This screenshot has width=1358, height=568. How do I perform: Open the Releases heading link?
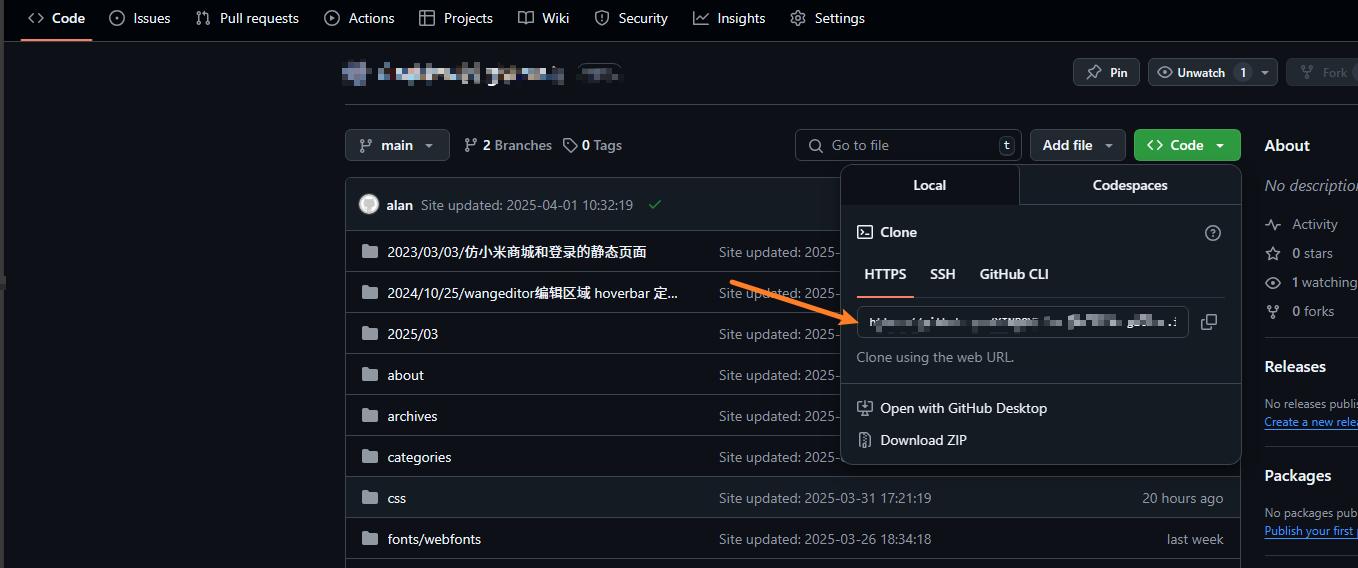(x=1295, y=367)
